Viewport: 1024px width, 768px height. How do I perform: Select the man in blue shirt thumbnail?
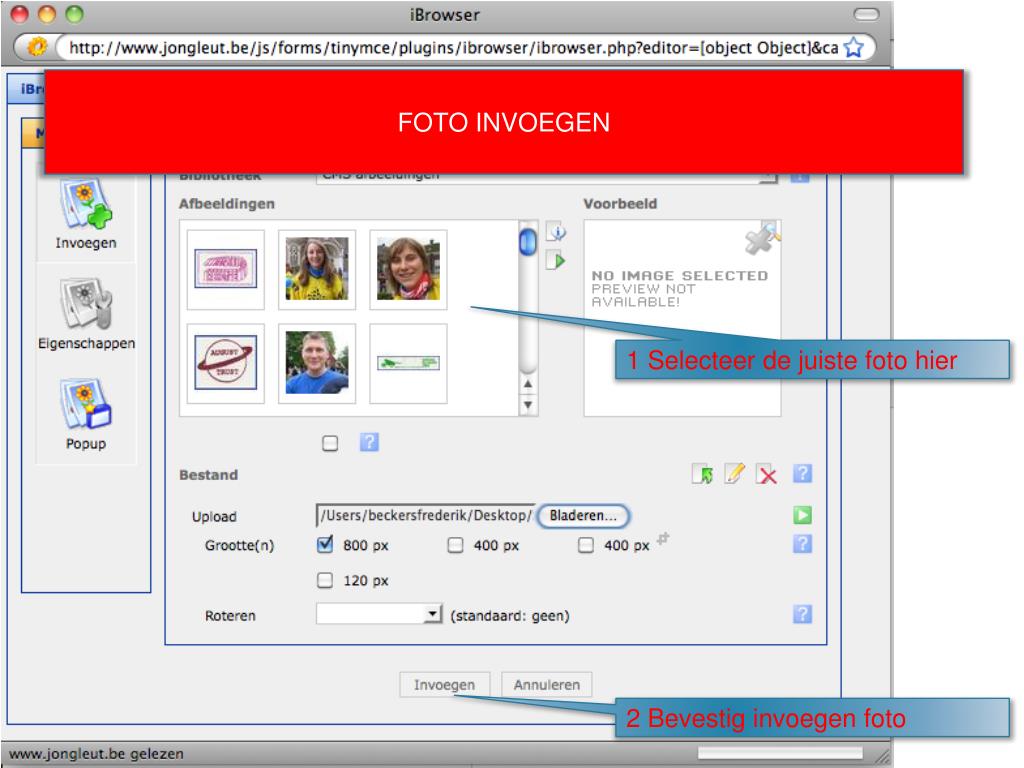click(x=317, y=363)
